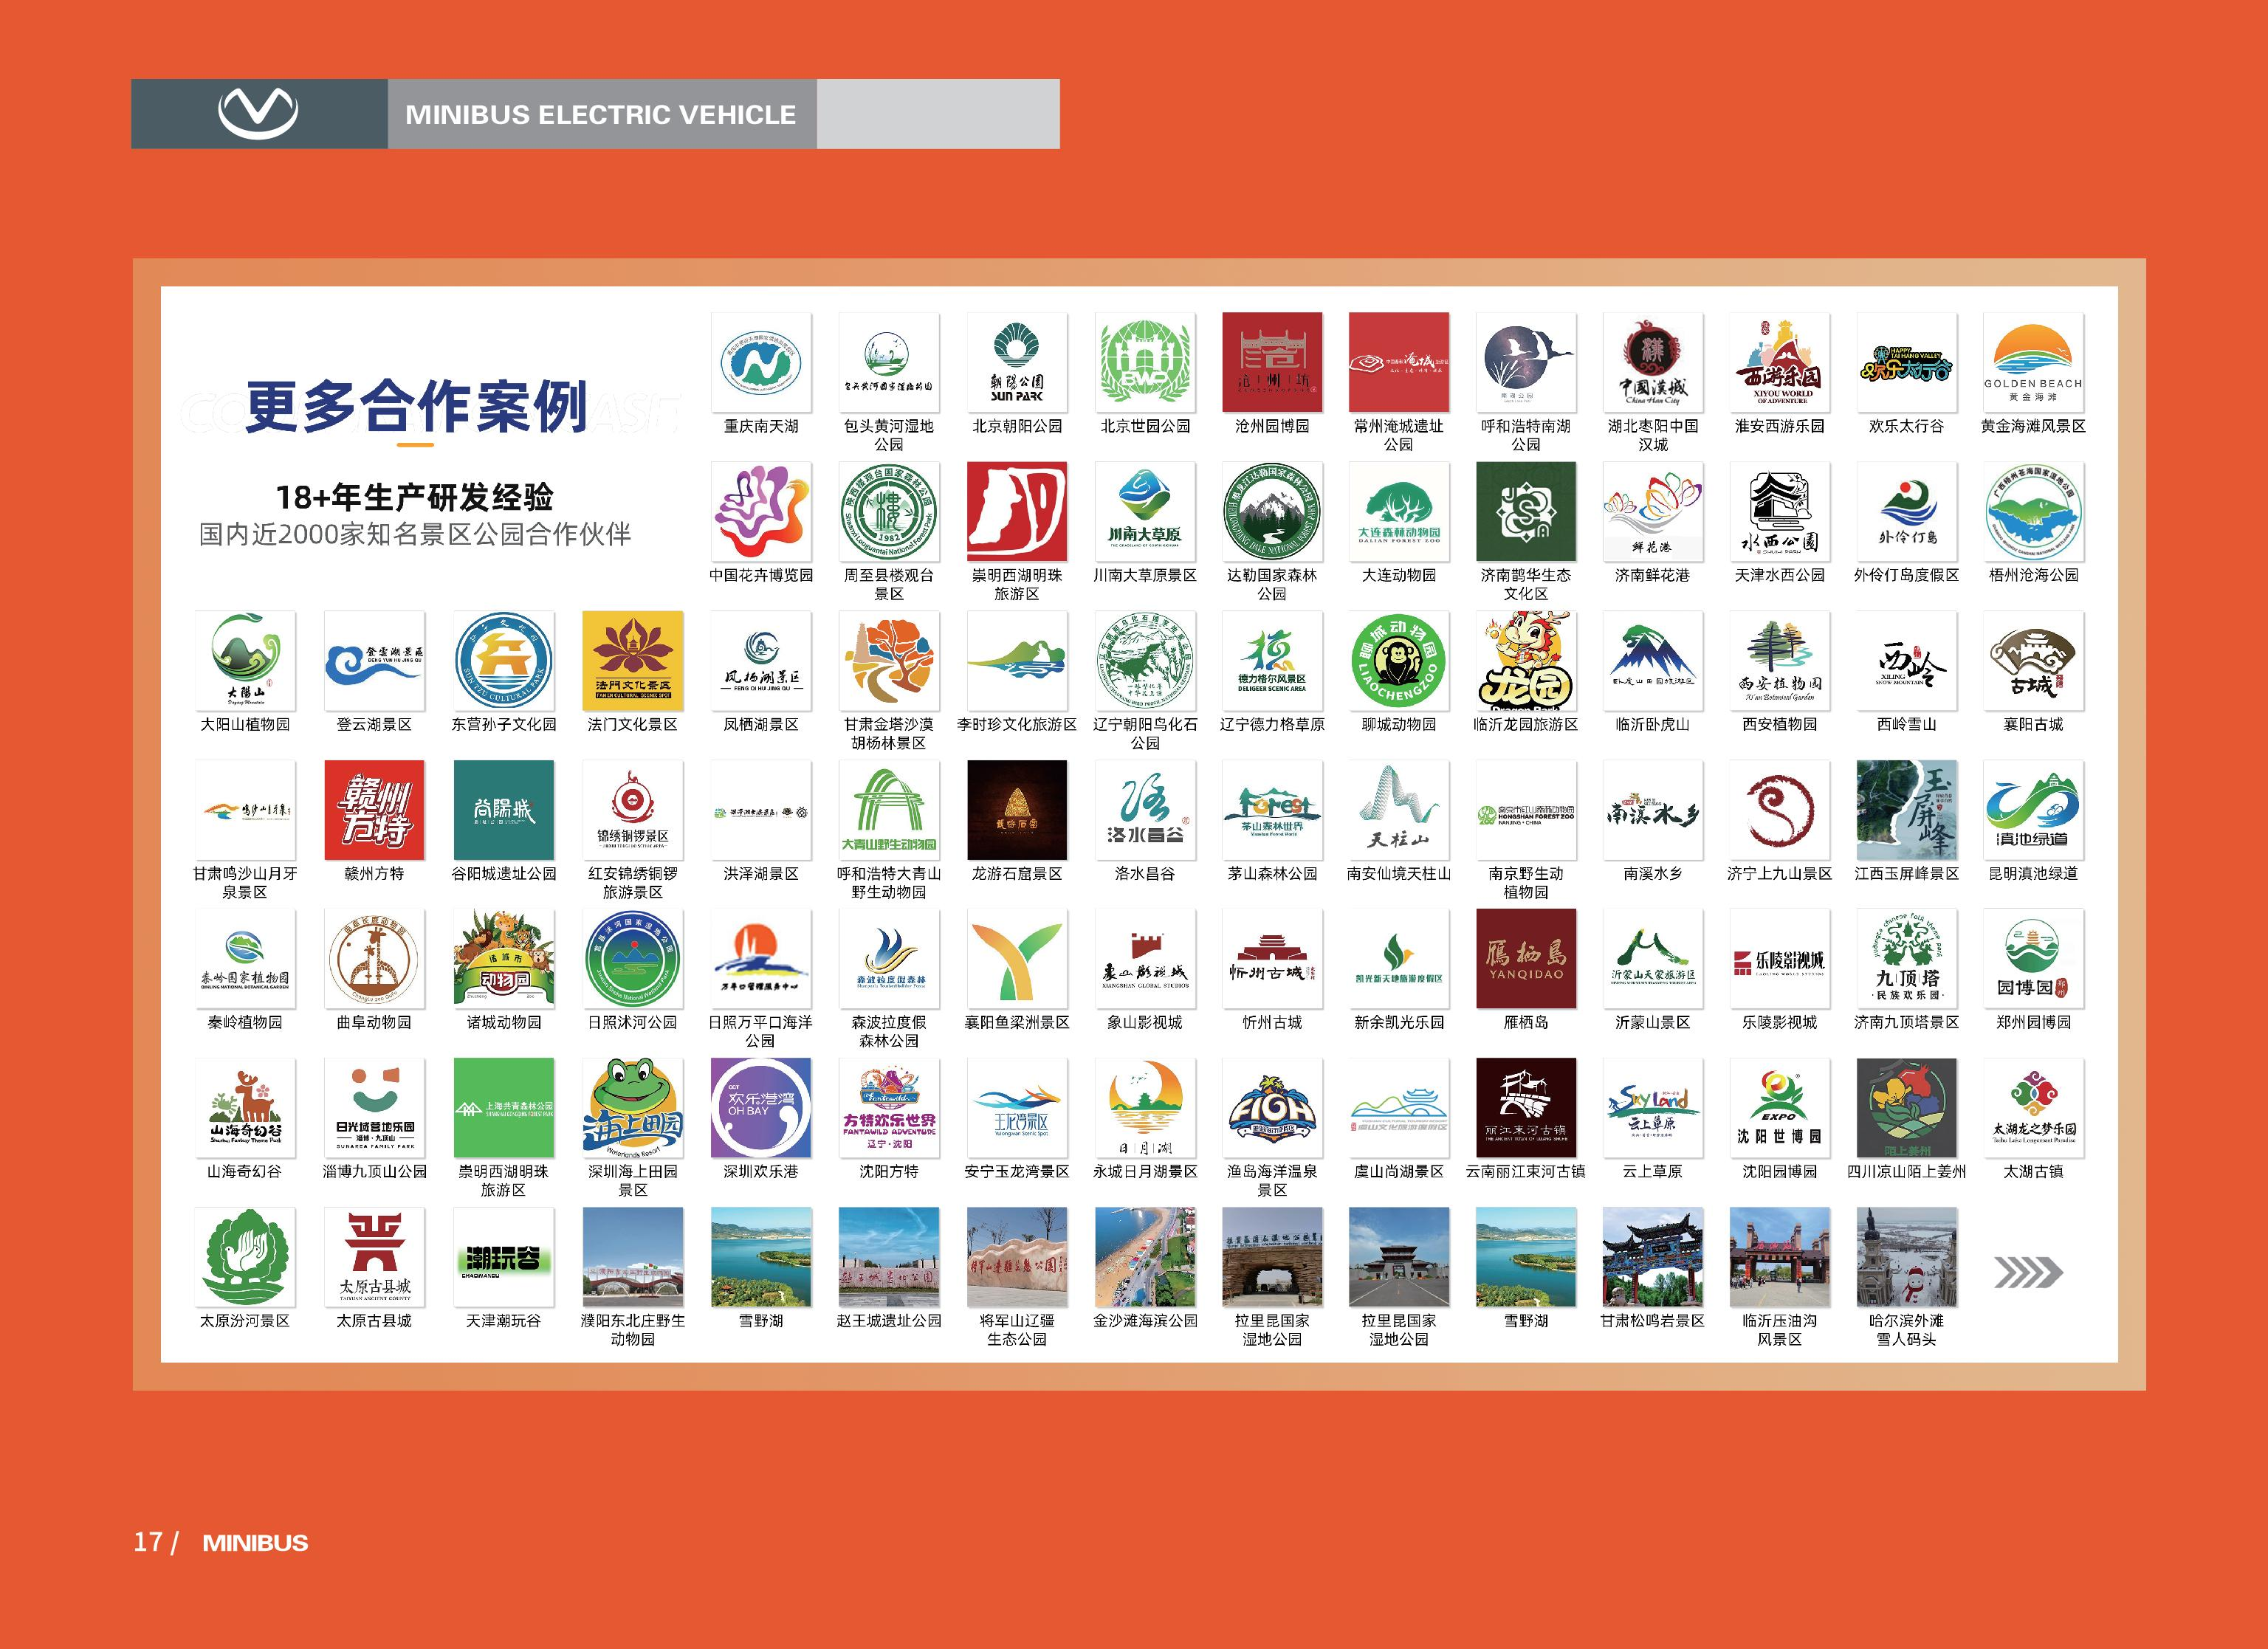Select the 湖北枣阳中国汉城 logo
This screenshot has width=2268, height=1649.
click(1653, 363)
